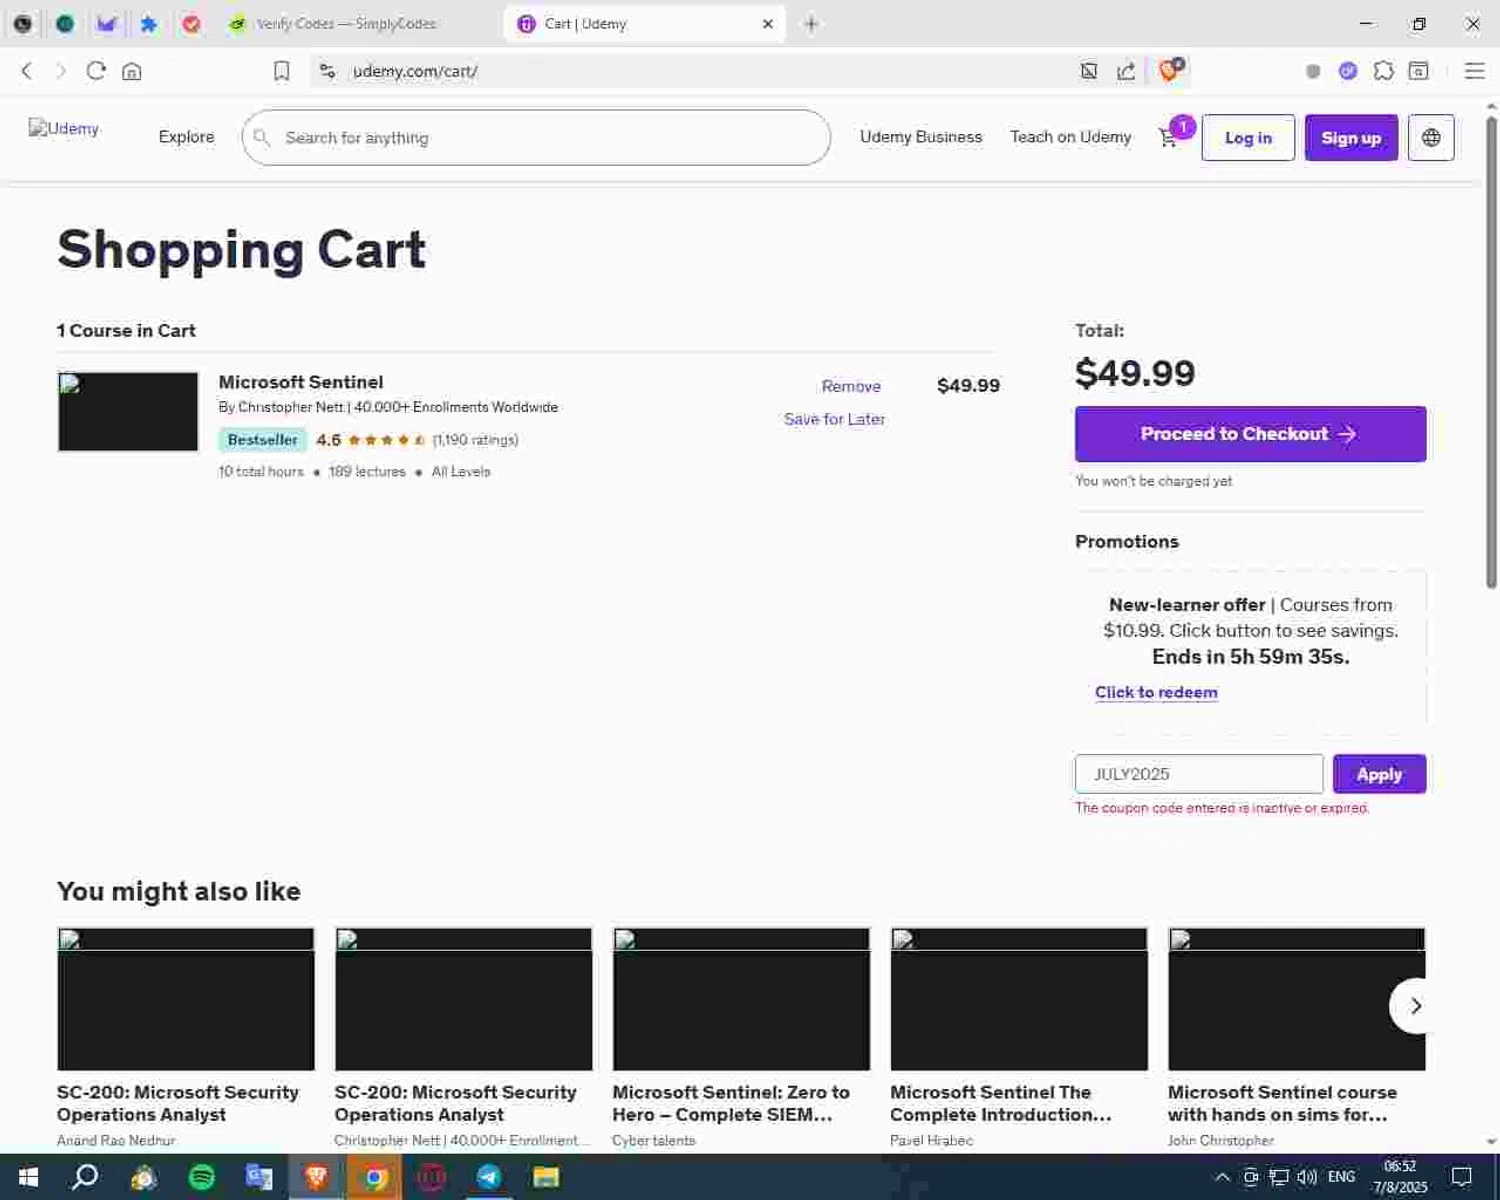The image size is (1500, 1200).
Task: Open Brave Shields lion icon
Action: pos(1169,70)
